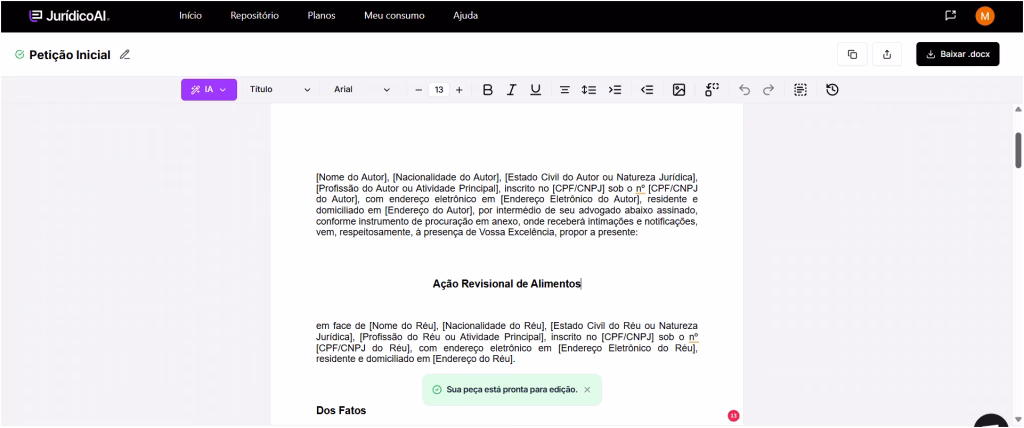1024x428 pixels.
Task: Toggle underline formatting
Action: (x=536, y=90)
